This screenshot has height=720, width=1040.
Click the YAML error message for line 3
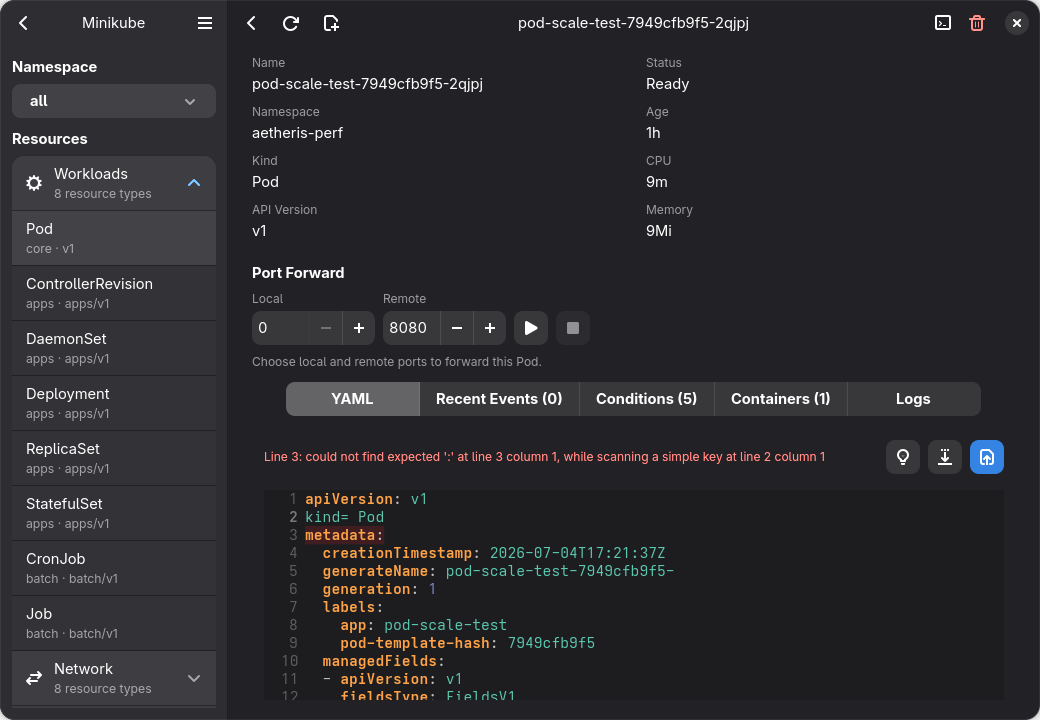point(545,457)
